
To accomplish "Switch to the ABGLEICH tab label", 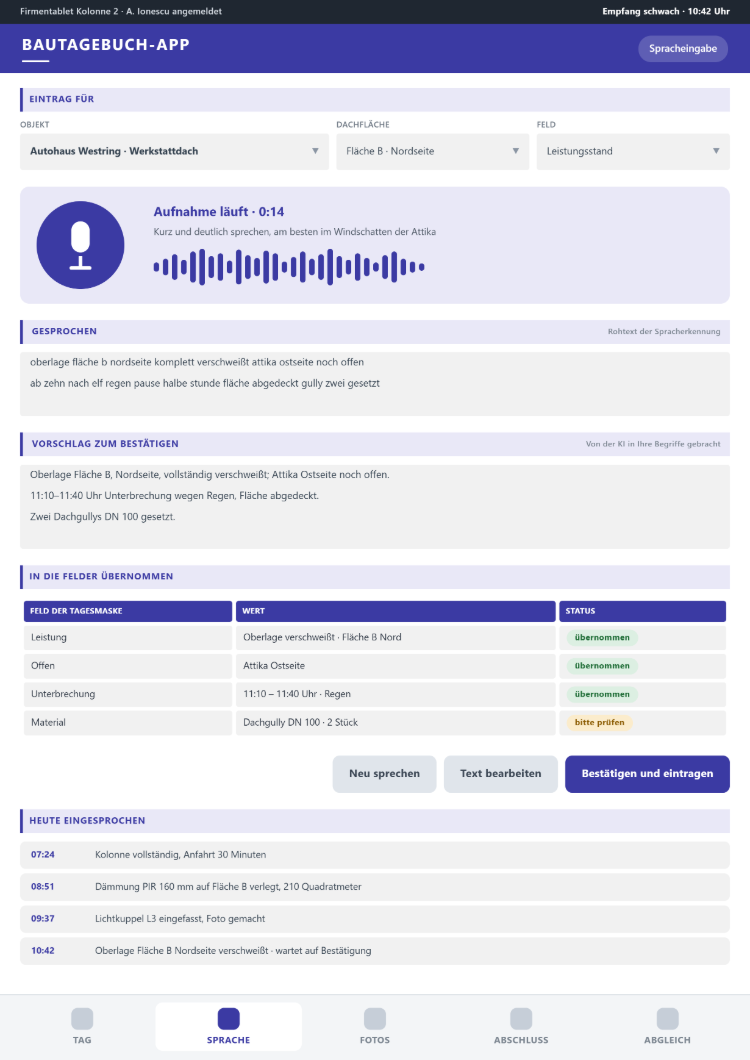I will click(667, 1040).
